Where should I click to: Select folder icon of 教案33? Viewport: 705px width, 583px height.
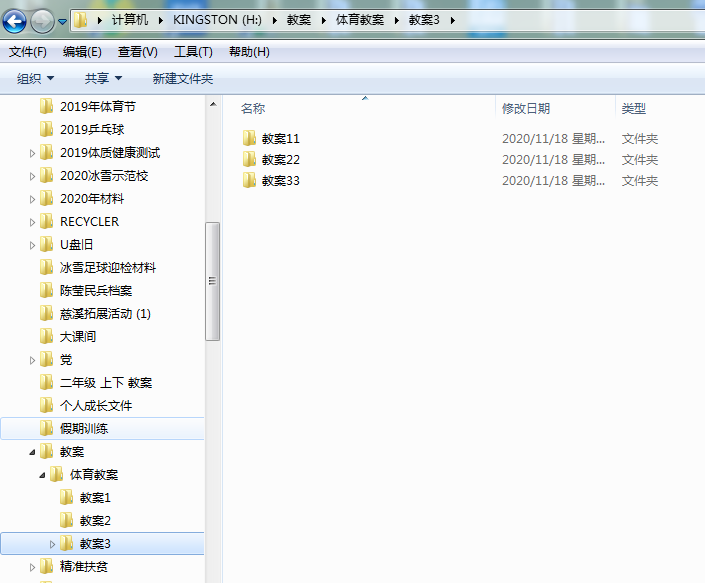(x=249, y=180)
